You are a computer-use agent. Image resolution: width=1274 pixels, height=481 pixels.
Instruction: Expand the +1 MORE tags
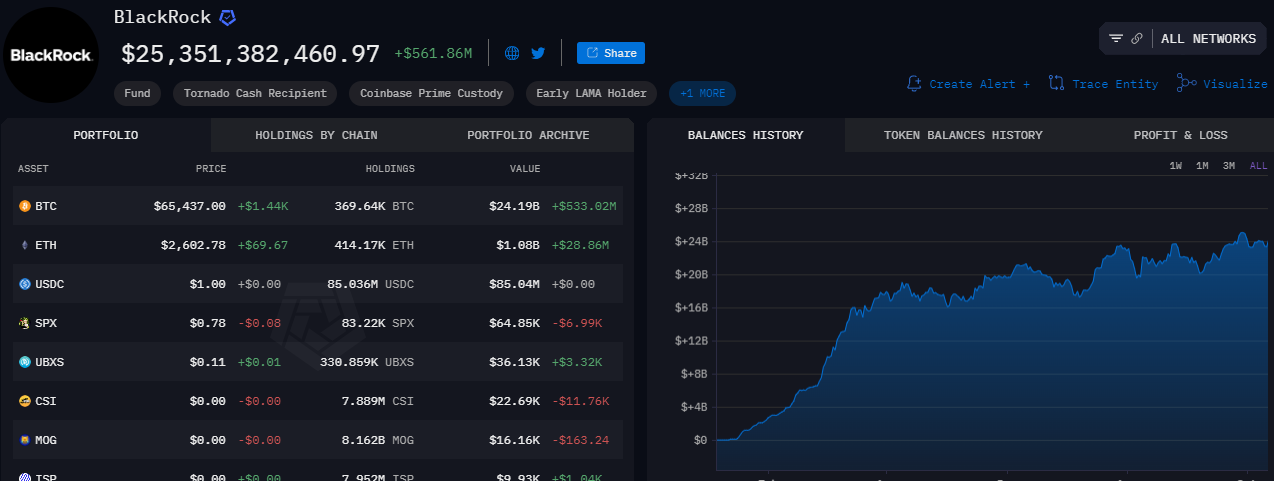click(x=702, y=93)
